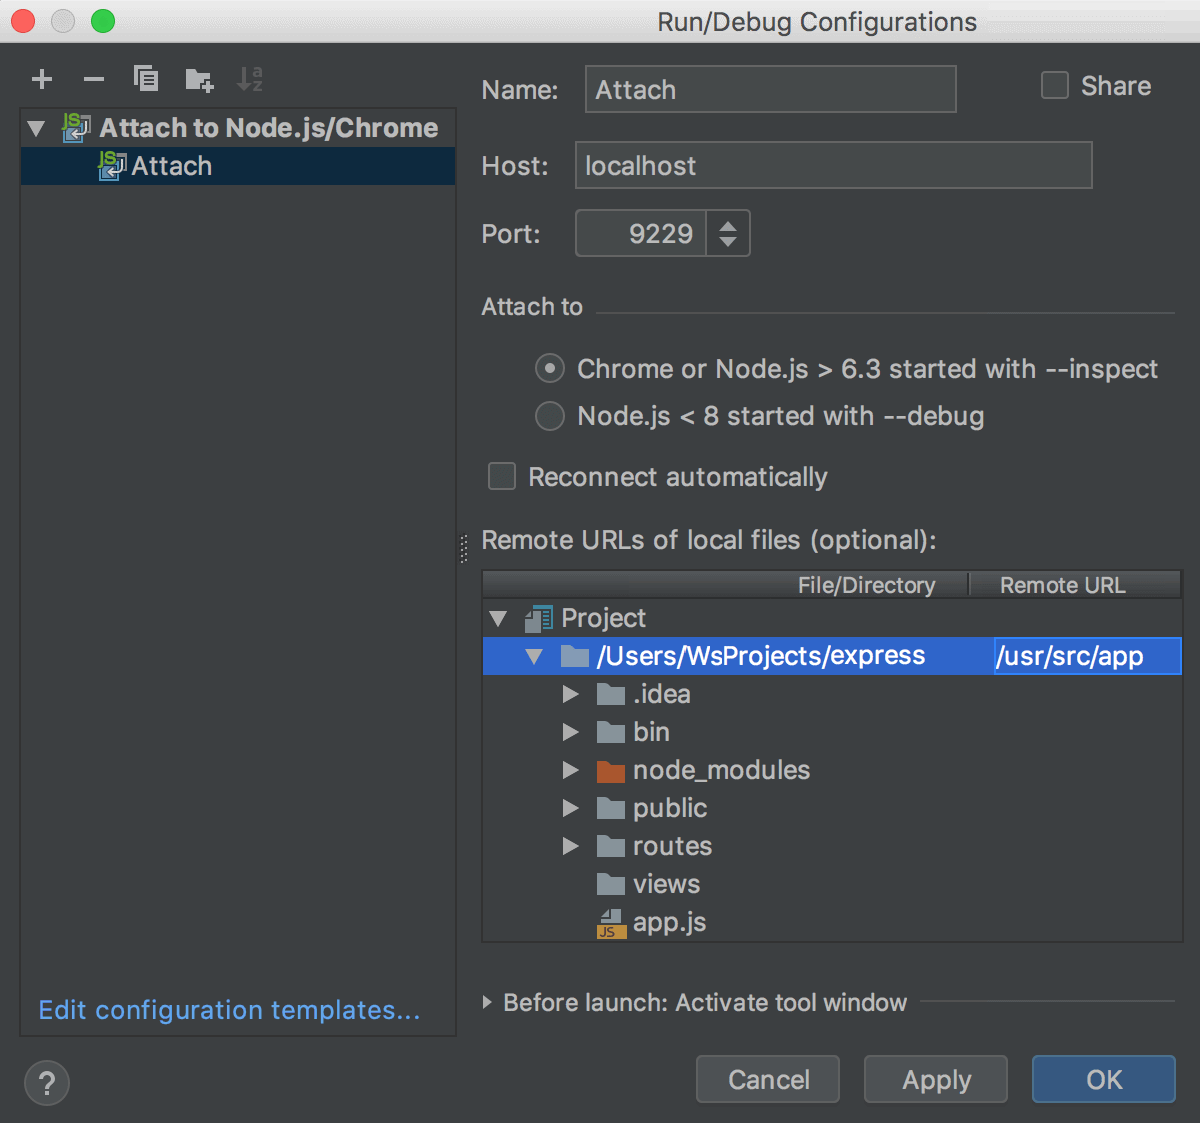The image size is (1200, 1123).
Task: Copy the selected configuration
Action: click(x=146, y=79)
